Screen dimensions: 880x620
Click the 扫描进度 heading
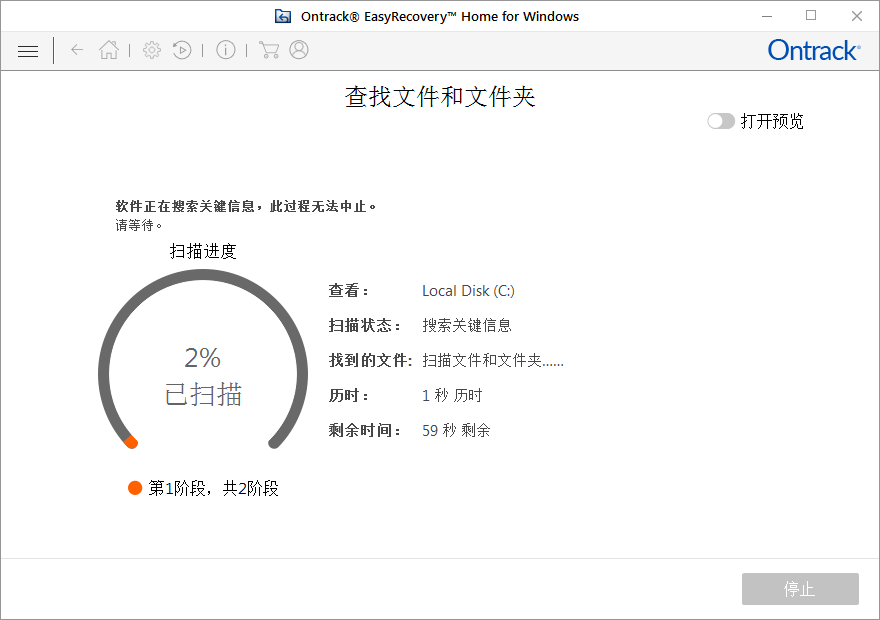point(202,251)
